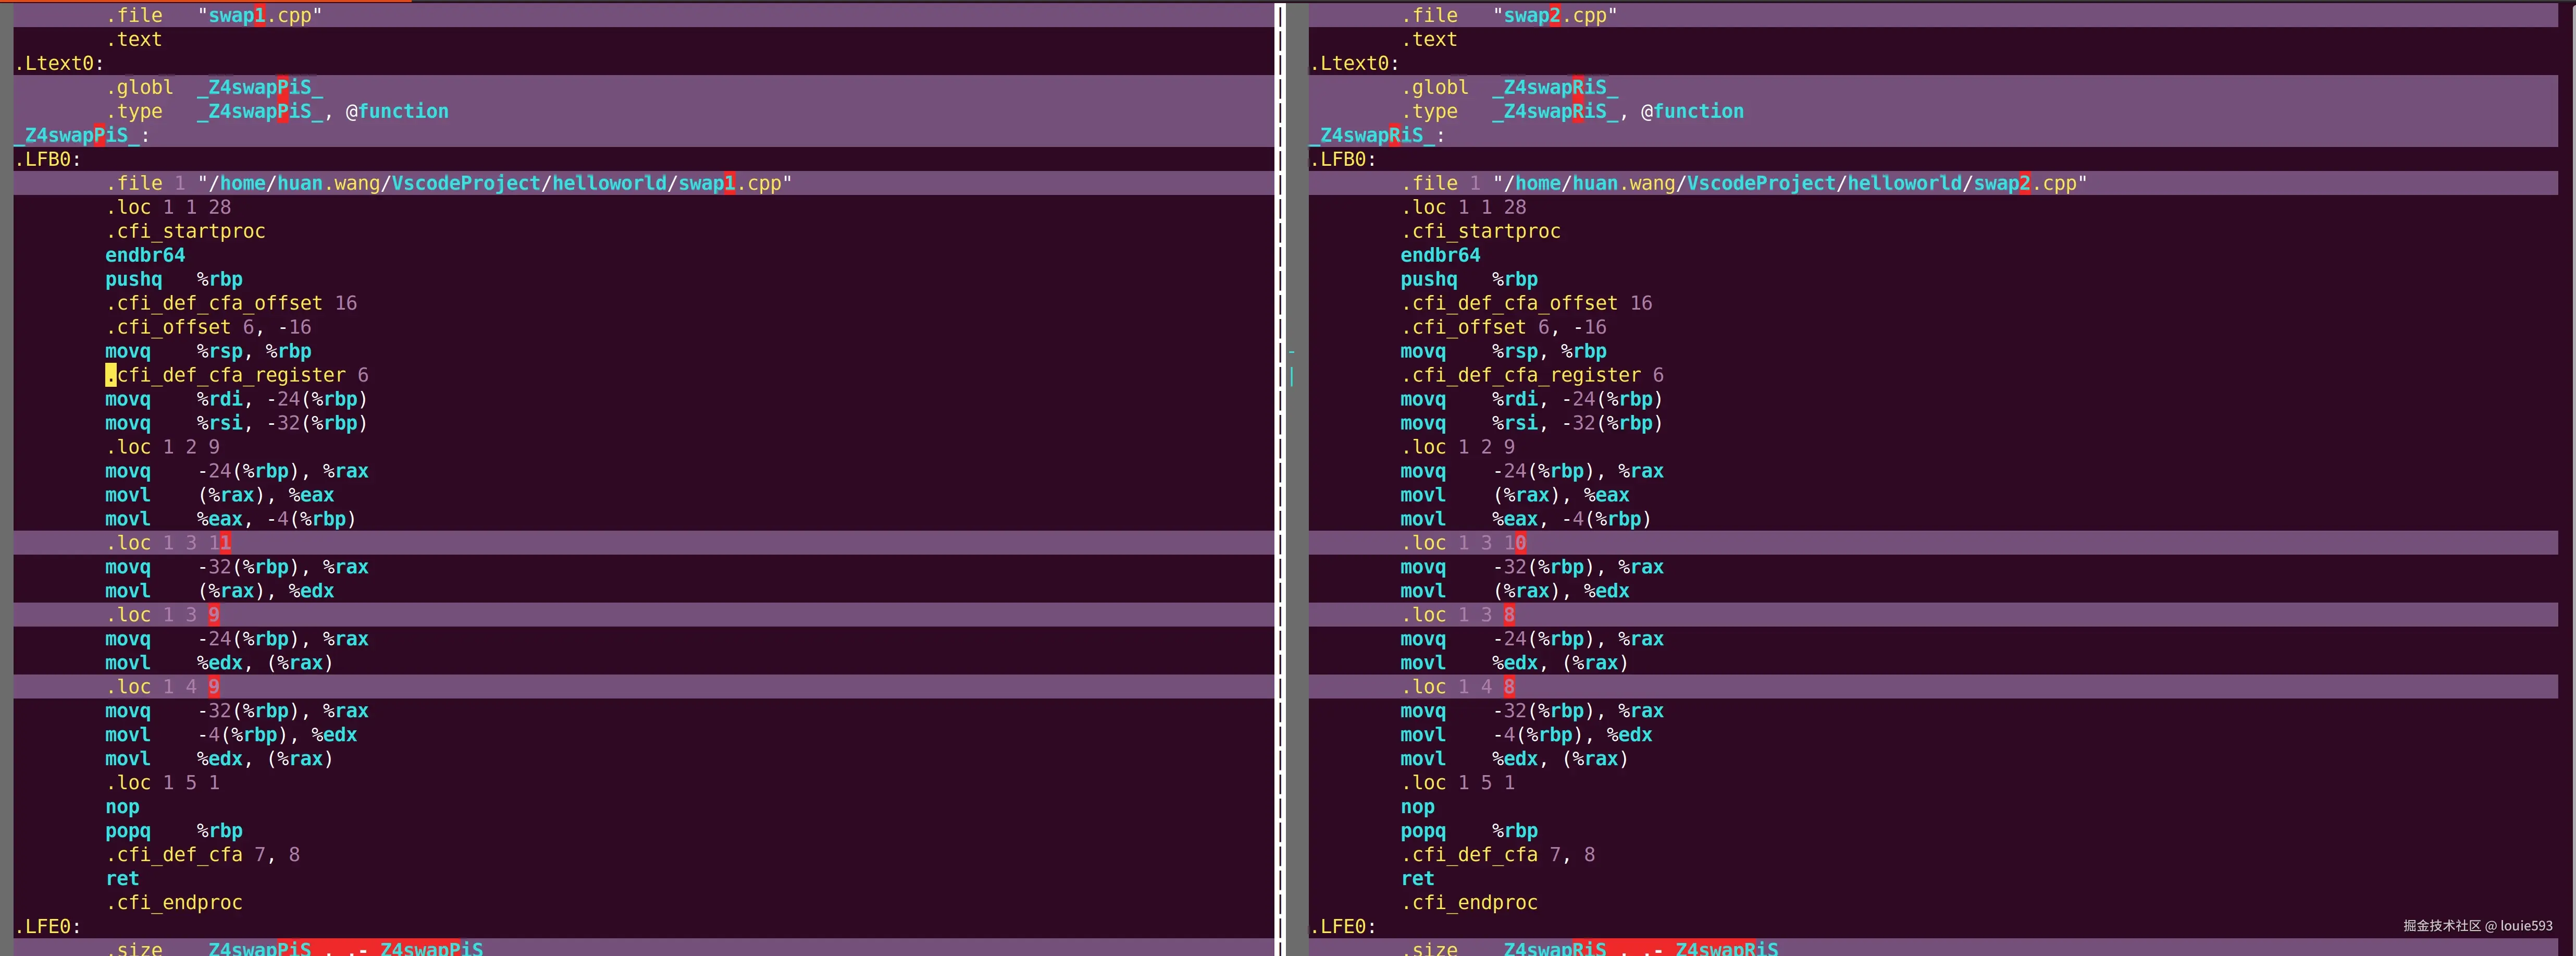Click the endbr64 instruction in the left pane
The image size is (2576, 956).
coord(145,255)
